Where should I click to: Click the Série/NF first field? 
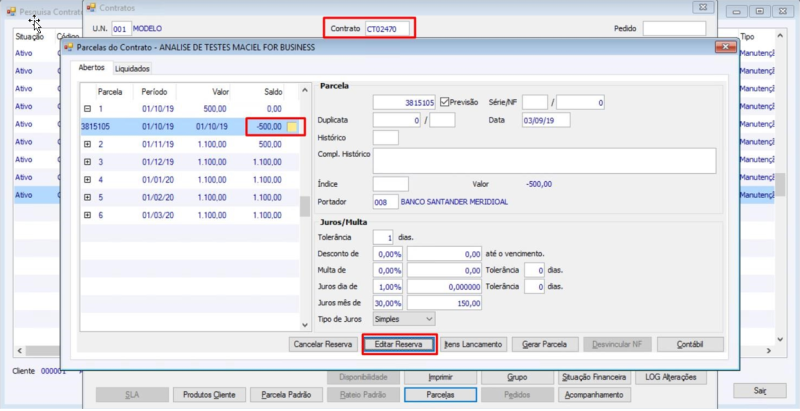(535, 102)
